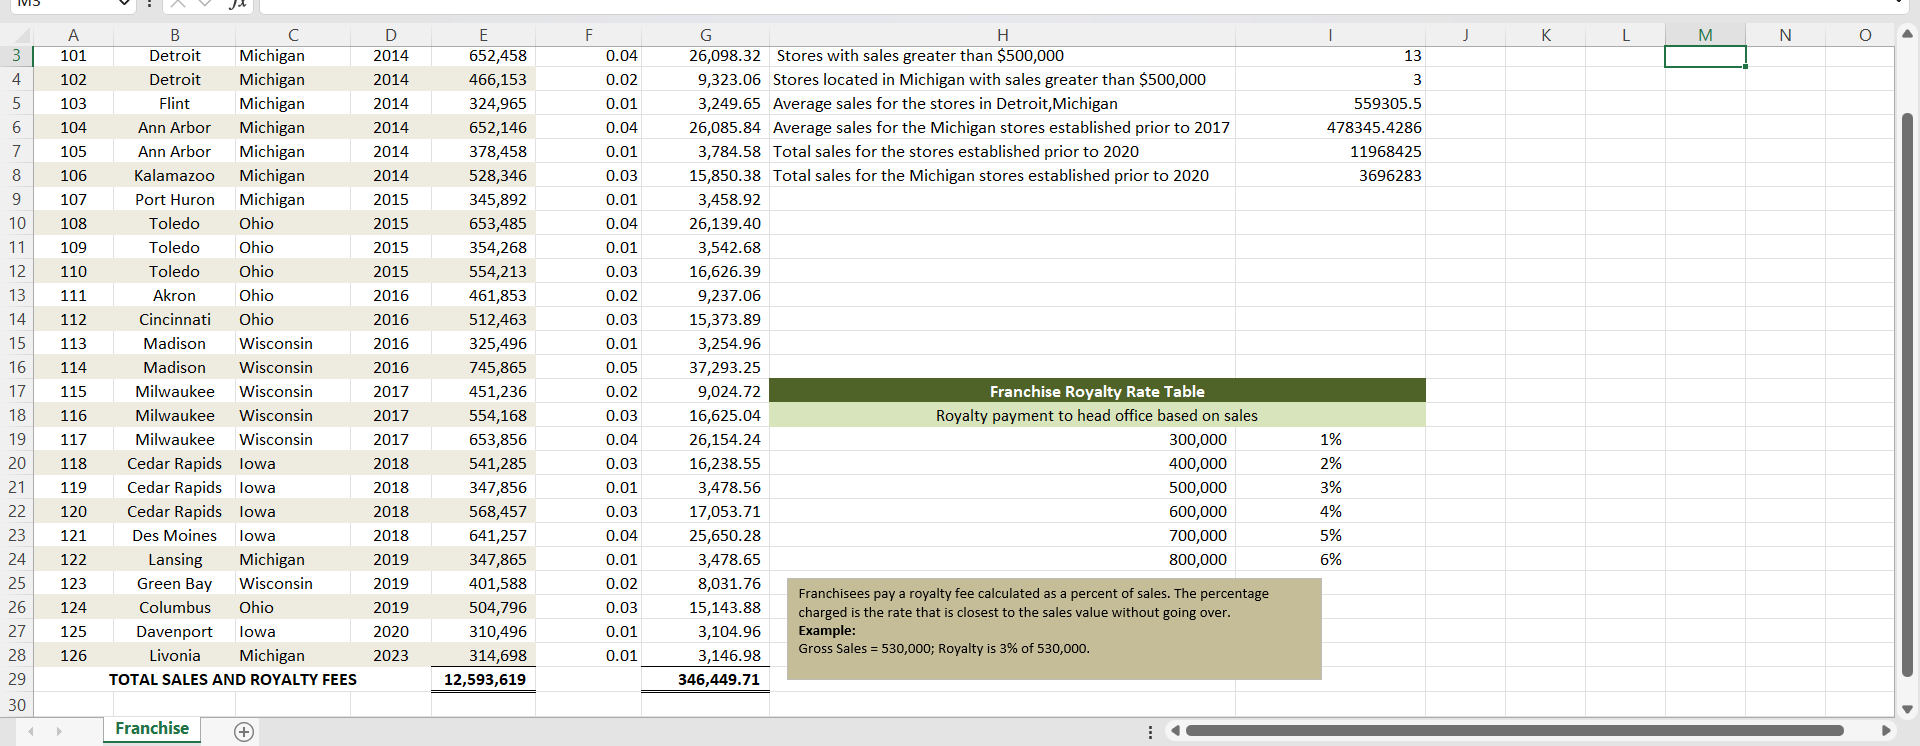This screenshot has width=1920, height=746.
Task: Add a new sheet with the plus icon
Action: coord(243,732)
